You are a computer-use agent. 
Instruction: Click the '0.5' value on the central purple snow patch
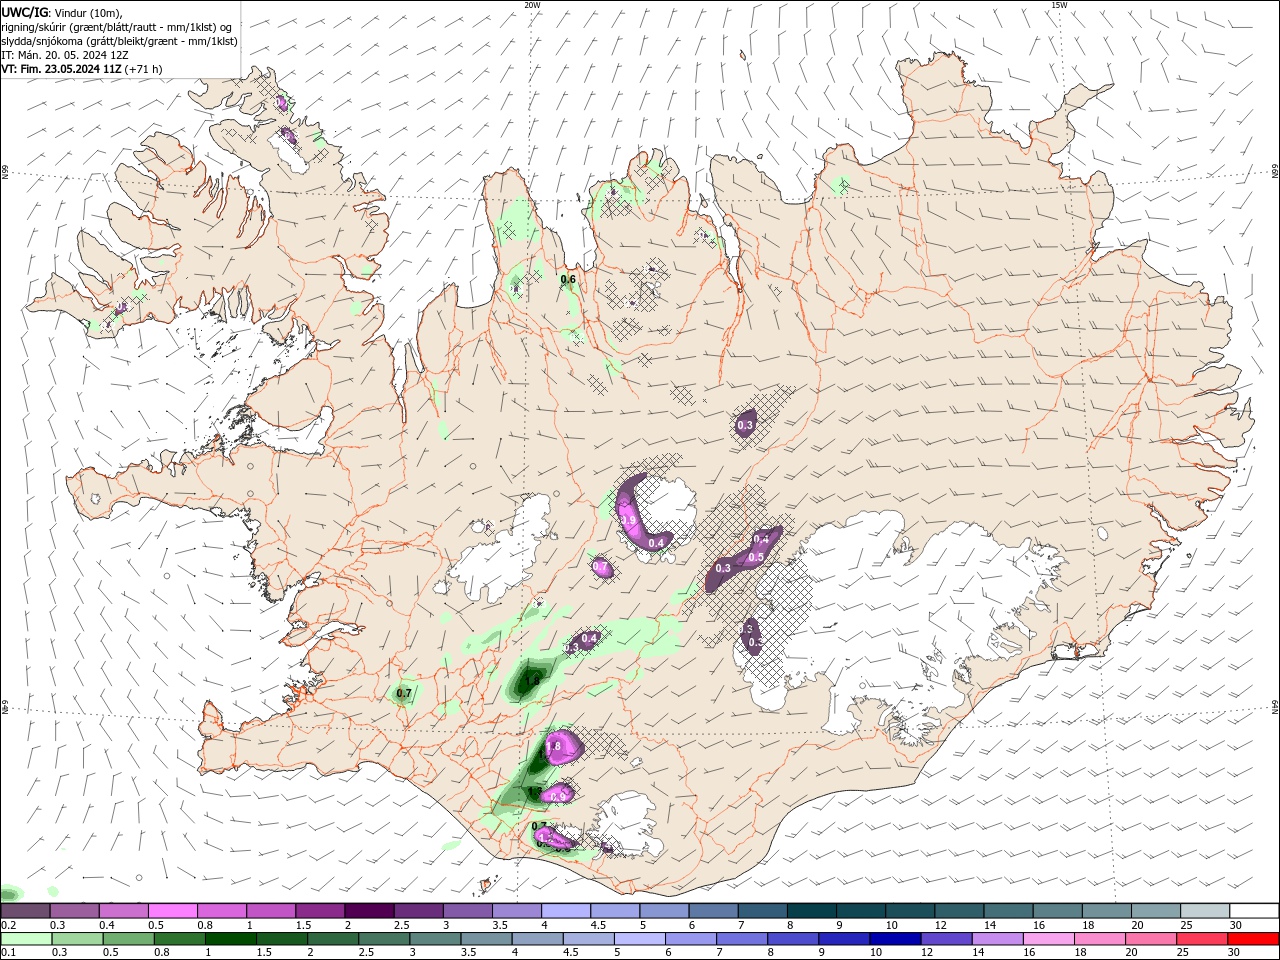click(757, 557)
